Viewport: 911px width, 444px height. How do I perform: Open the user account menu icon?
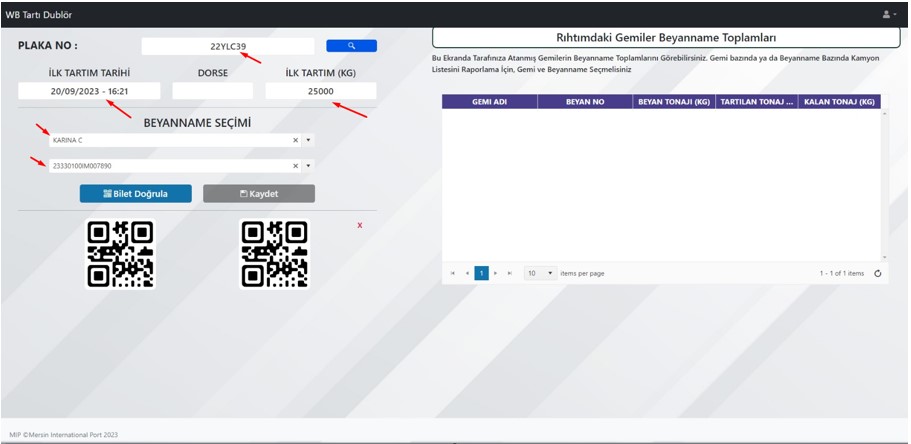click(889, 15)
